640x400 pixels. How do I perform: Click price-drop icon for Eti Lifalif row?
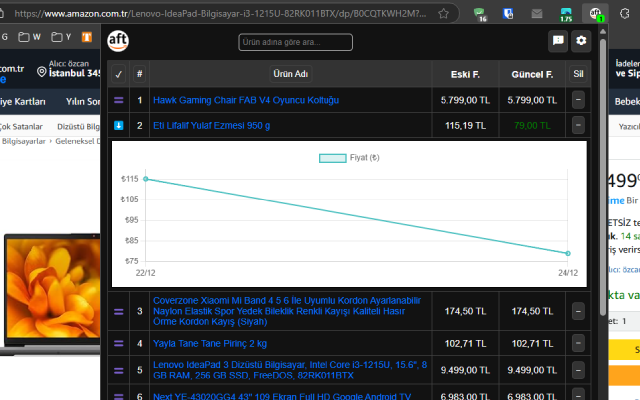118,125
